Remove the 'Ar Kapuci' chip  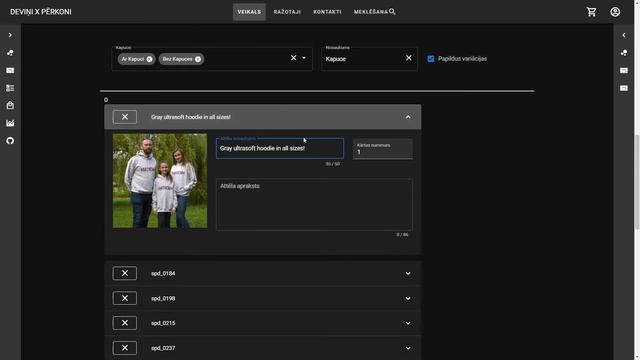point(149,59)
